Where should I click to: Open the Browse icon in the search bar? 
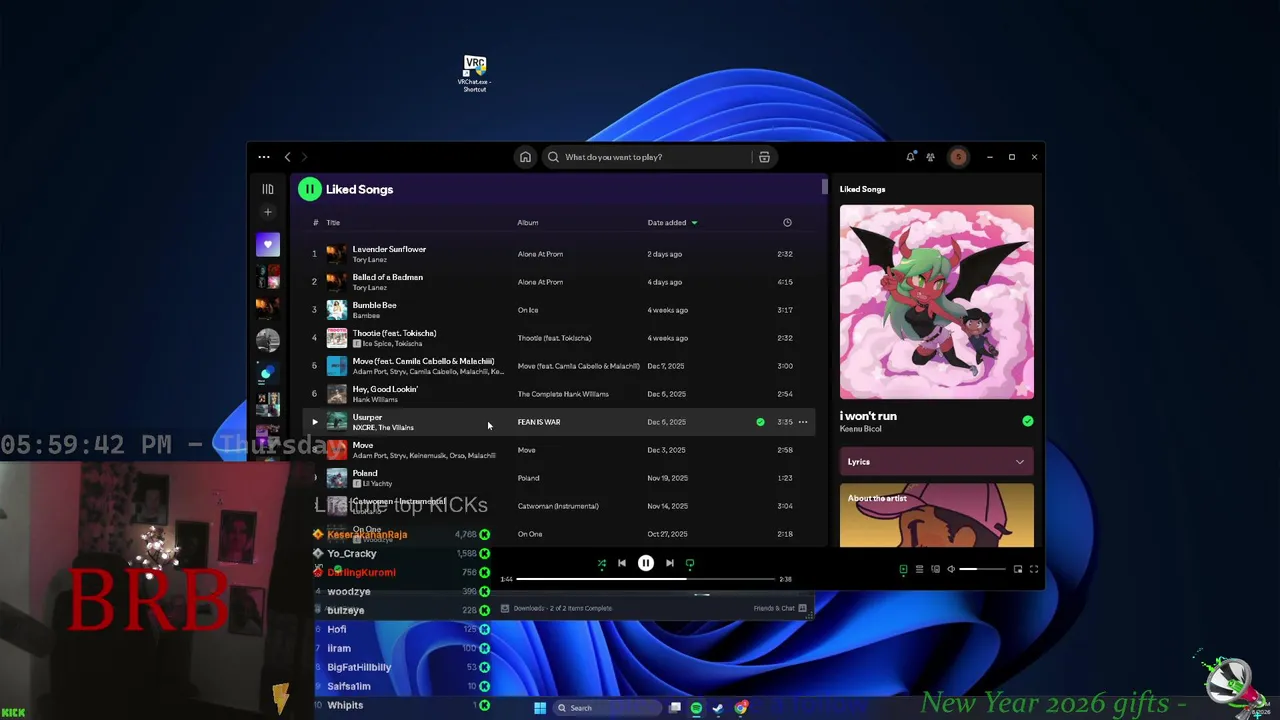pyautogui.click(x=764, y=157)
